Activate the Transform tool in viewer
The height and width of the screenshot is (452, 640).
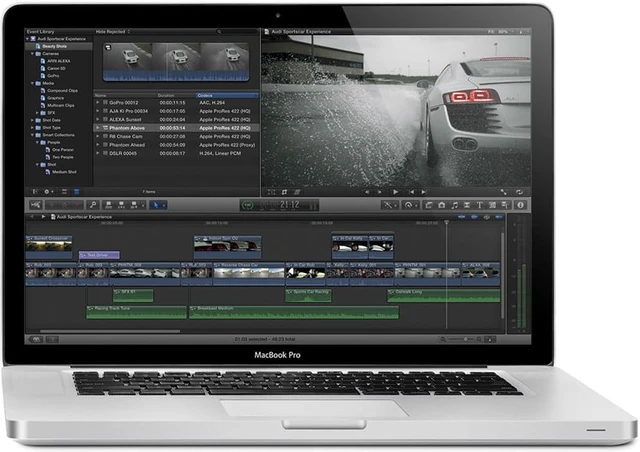coord(271,192)
